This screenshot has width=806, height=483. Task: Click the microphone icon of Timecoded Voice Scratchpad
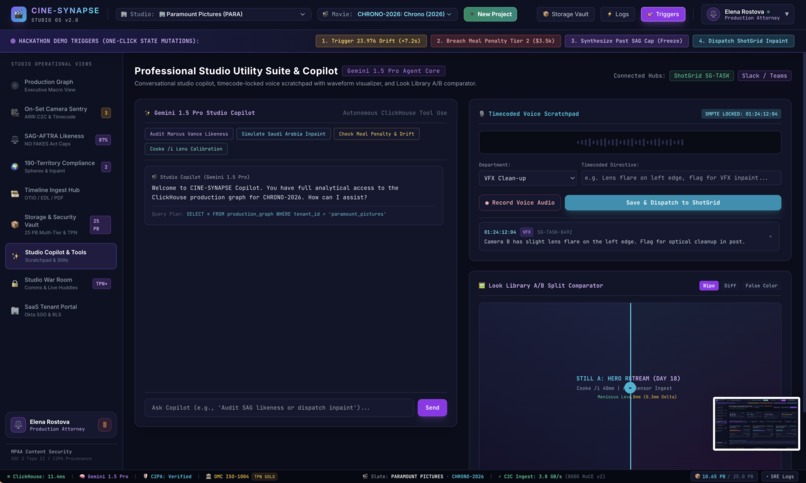[x=482, y=114]
